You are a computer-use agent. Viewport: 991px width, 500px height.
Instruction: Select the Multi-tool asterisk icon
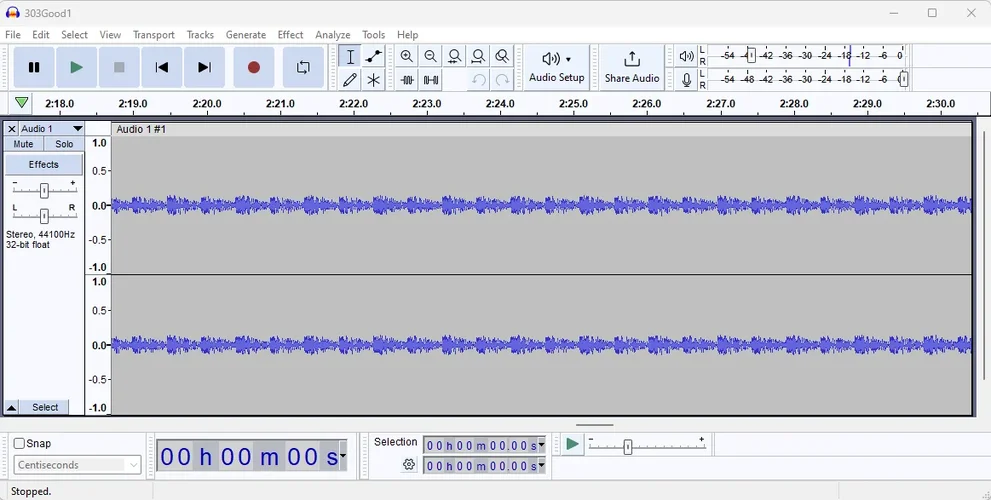374,80
